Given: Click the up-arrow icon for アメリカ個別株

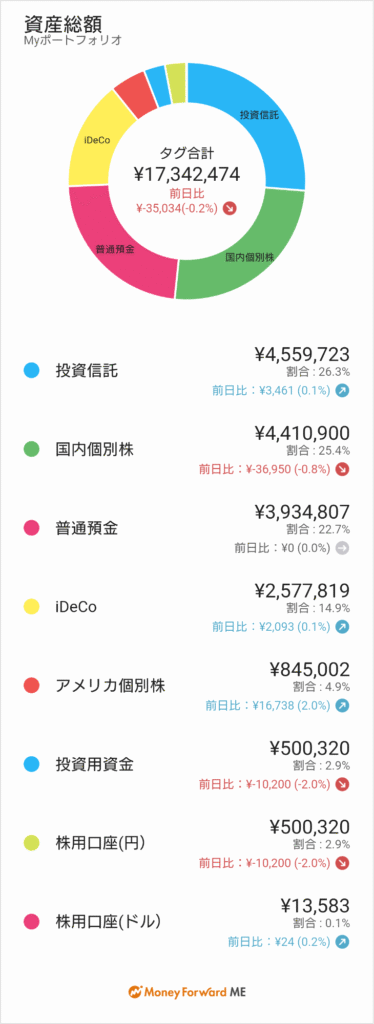Looking at the screenshot, I should [343, 705].
